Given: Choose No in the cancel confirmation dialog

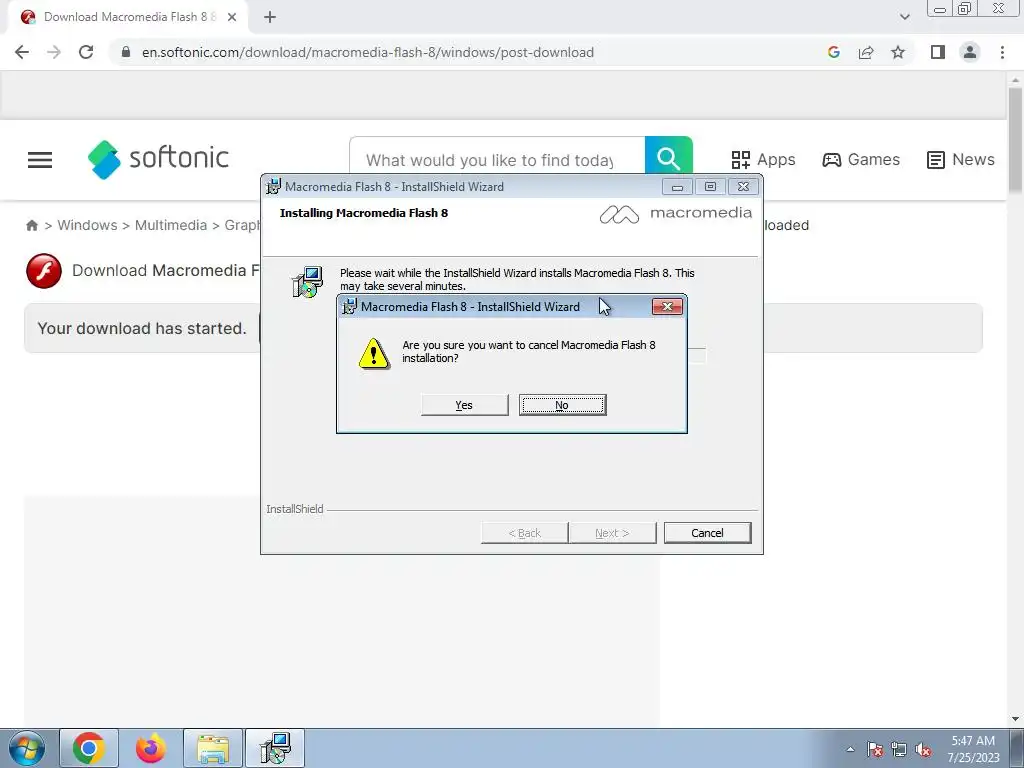Looking at the screenshot, I should click(x=562, y=405).
